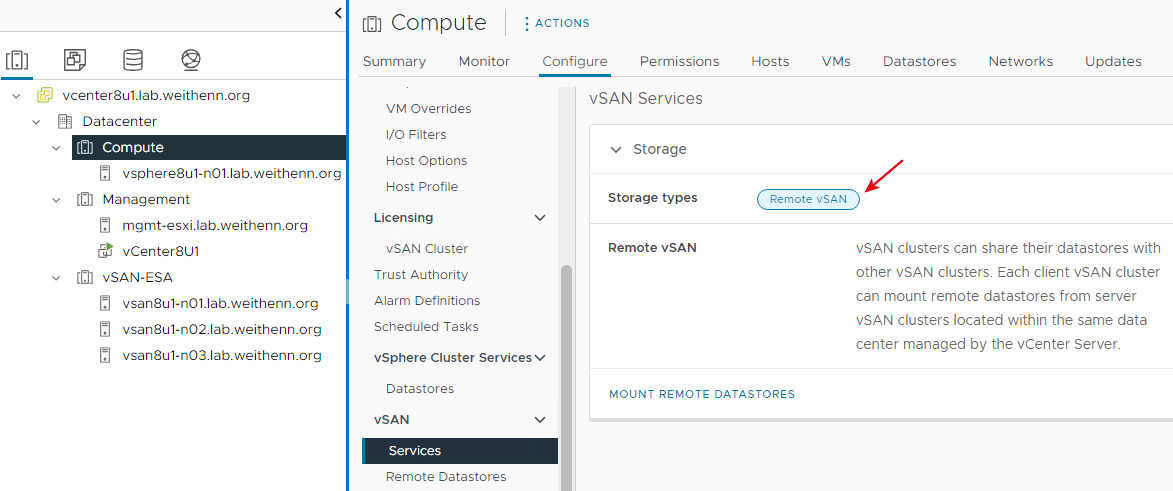
Task: Open the Networks tab
Action: pos(1020,61)
